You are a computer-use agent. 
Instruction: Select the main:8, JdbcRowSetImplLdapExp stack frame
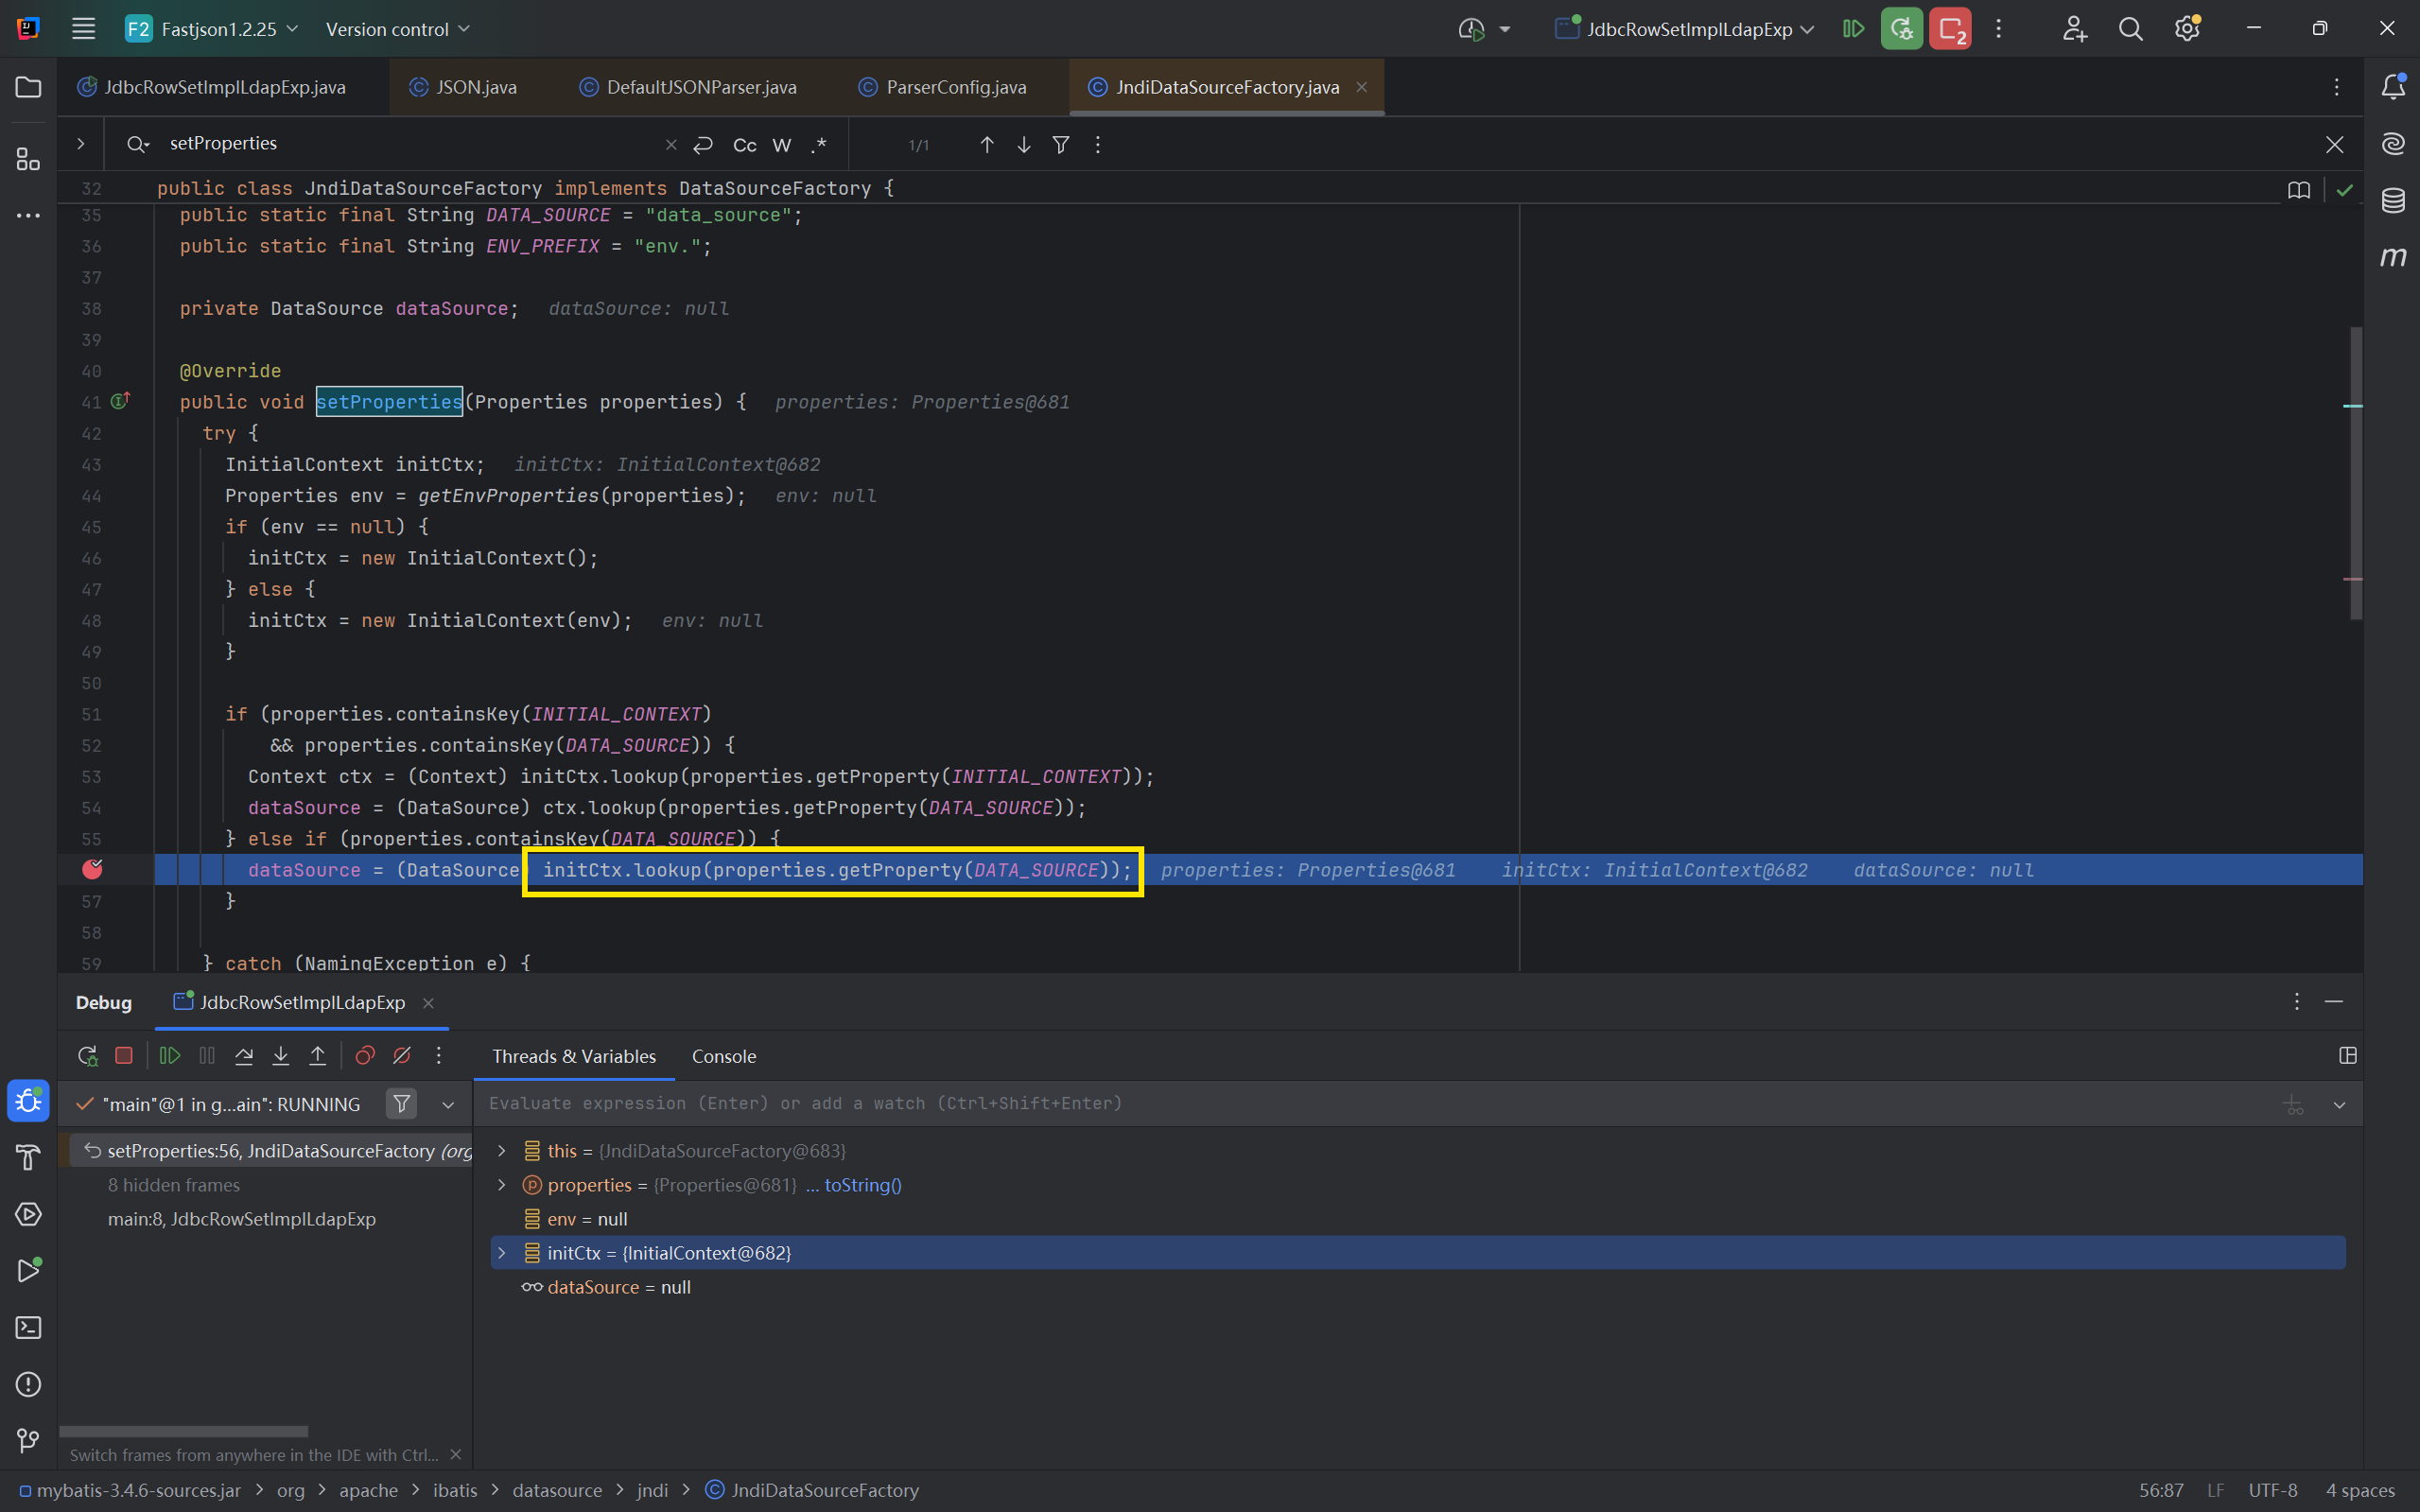(x=242, y=1219)
